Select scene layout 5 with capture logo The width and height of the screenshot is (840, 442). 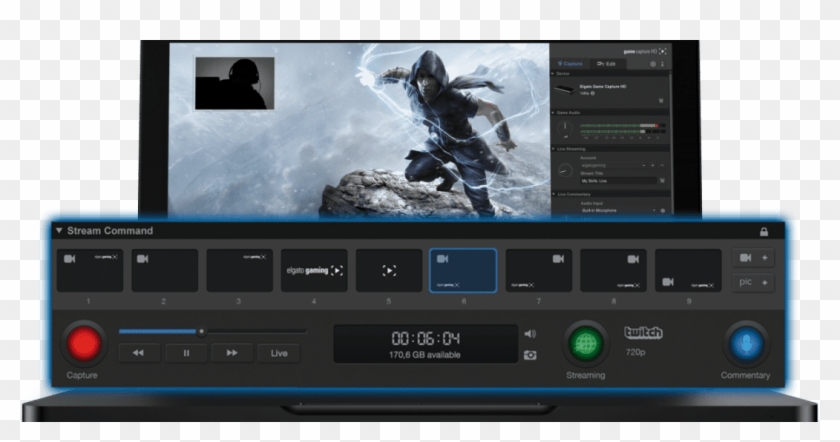(389, 271)
